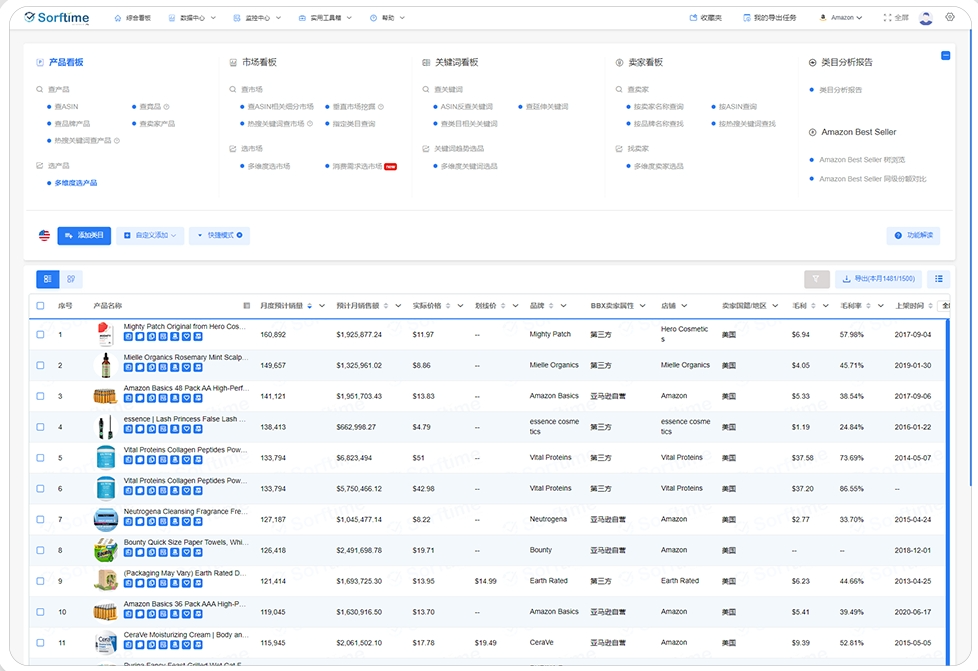The image size is (978, 671).
Task: Click the Mighty Patch product thumbnail
Action: click(x=105, y=334)
